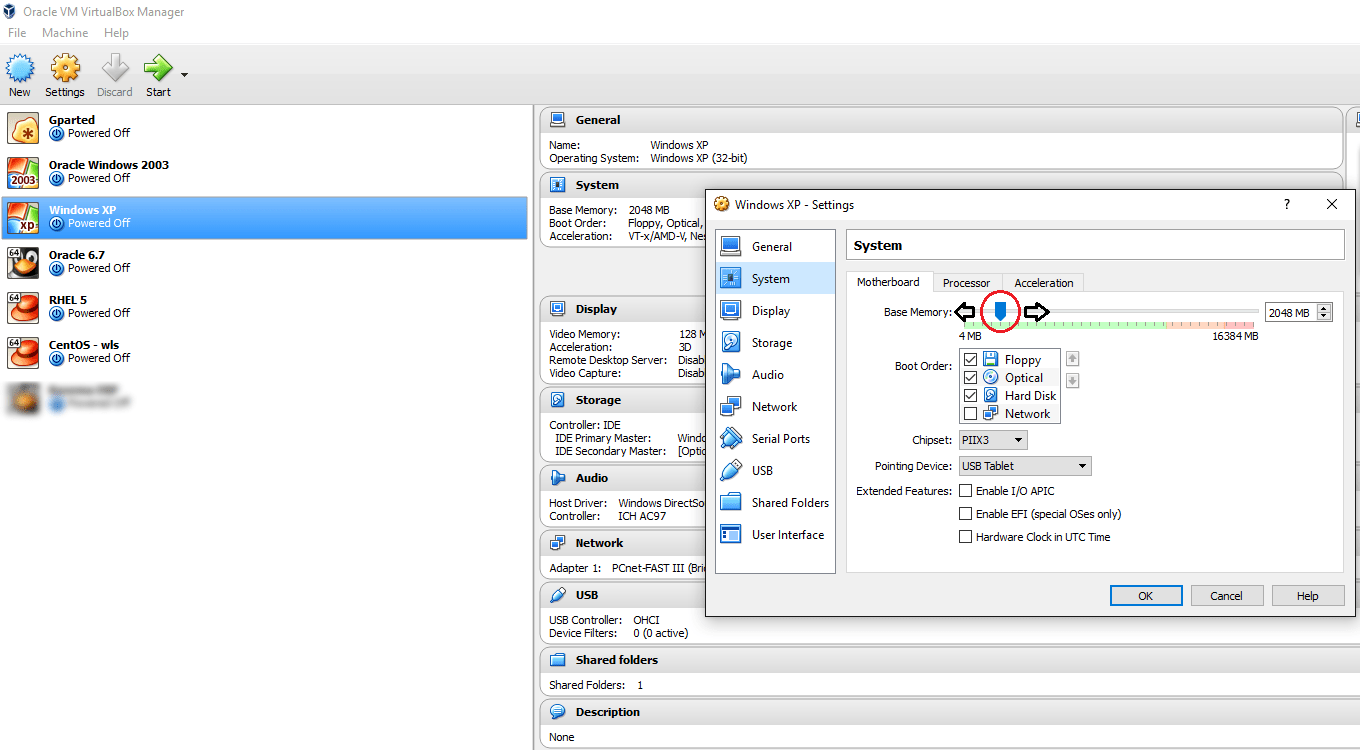The height and width of the screenshot is (750, 1360).
Task: Close the Windows XP Settings dialog
Action: click(1332, 204)
